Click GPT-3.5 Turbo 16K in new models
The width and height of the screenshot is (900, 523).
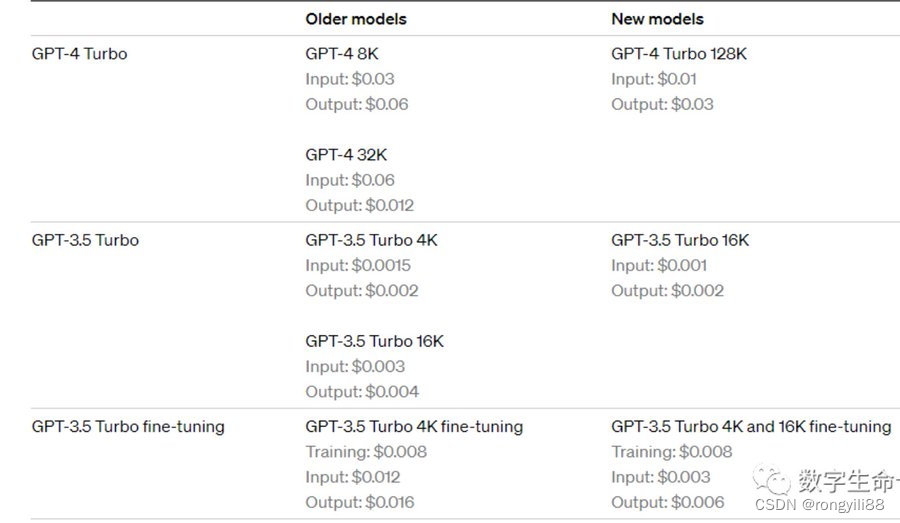[680, 240]
